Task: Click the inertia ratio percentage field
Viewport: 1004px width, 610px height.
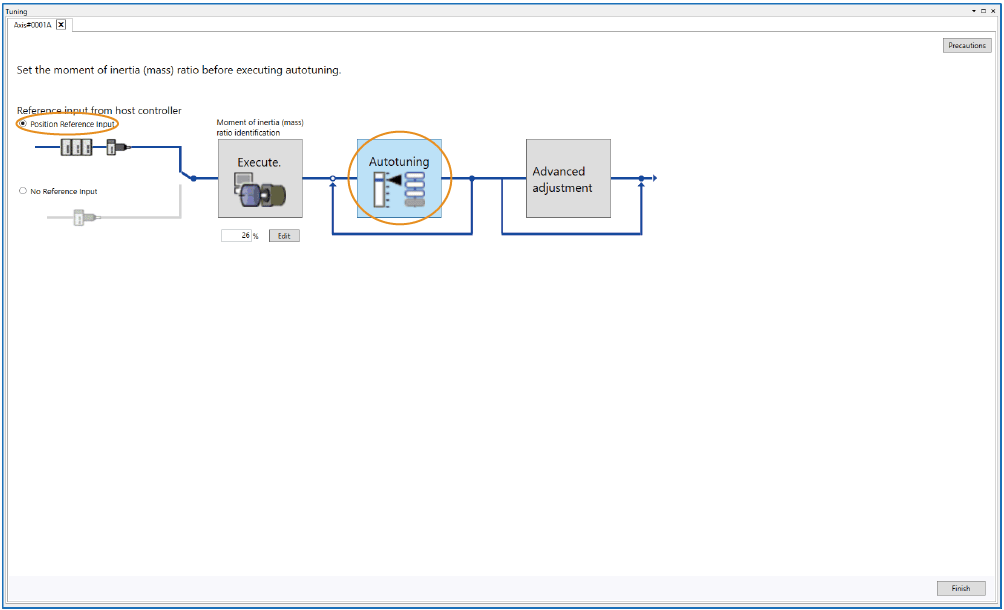Action: [236, 236]
